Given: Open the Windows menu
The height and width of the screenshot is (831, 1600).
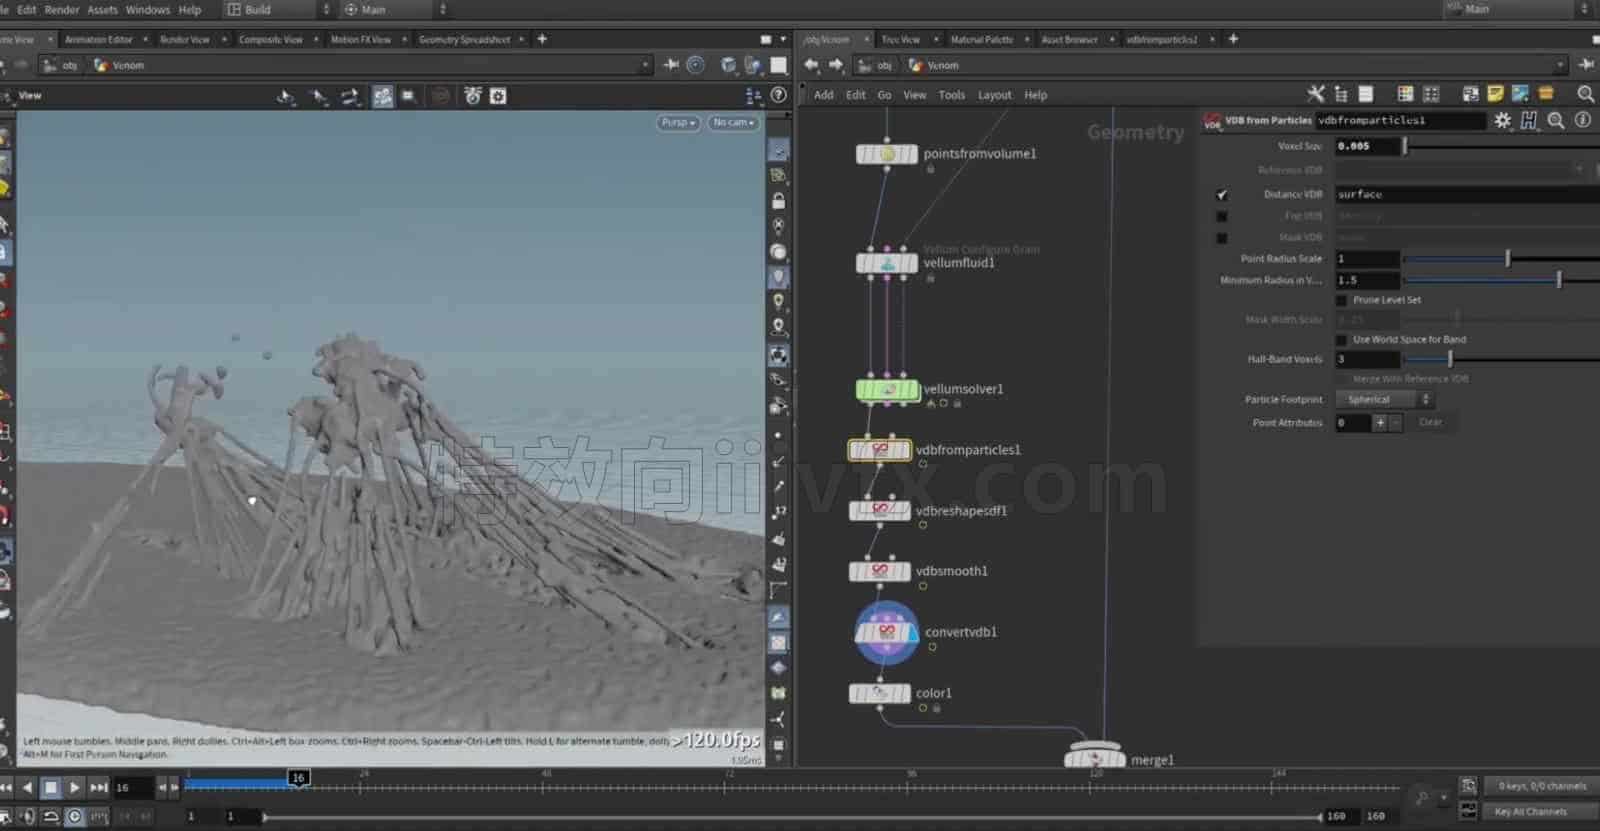Looking at the screenshot, I should (x=148, y=9).
